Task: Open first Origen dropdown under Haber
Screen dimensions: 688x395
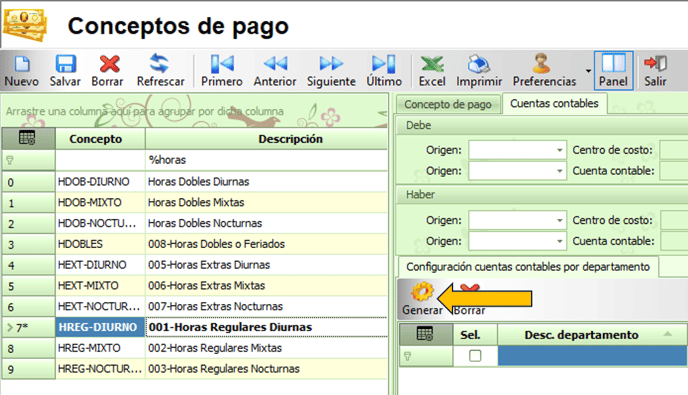Action: (x=560, y=220)
